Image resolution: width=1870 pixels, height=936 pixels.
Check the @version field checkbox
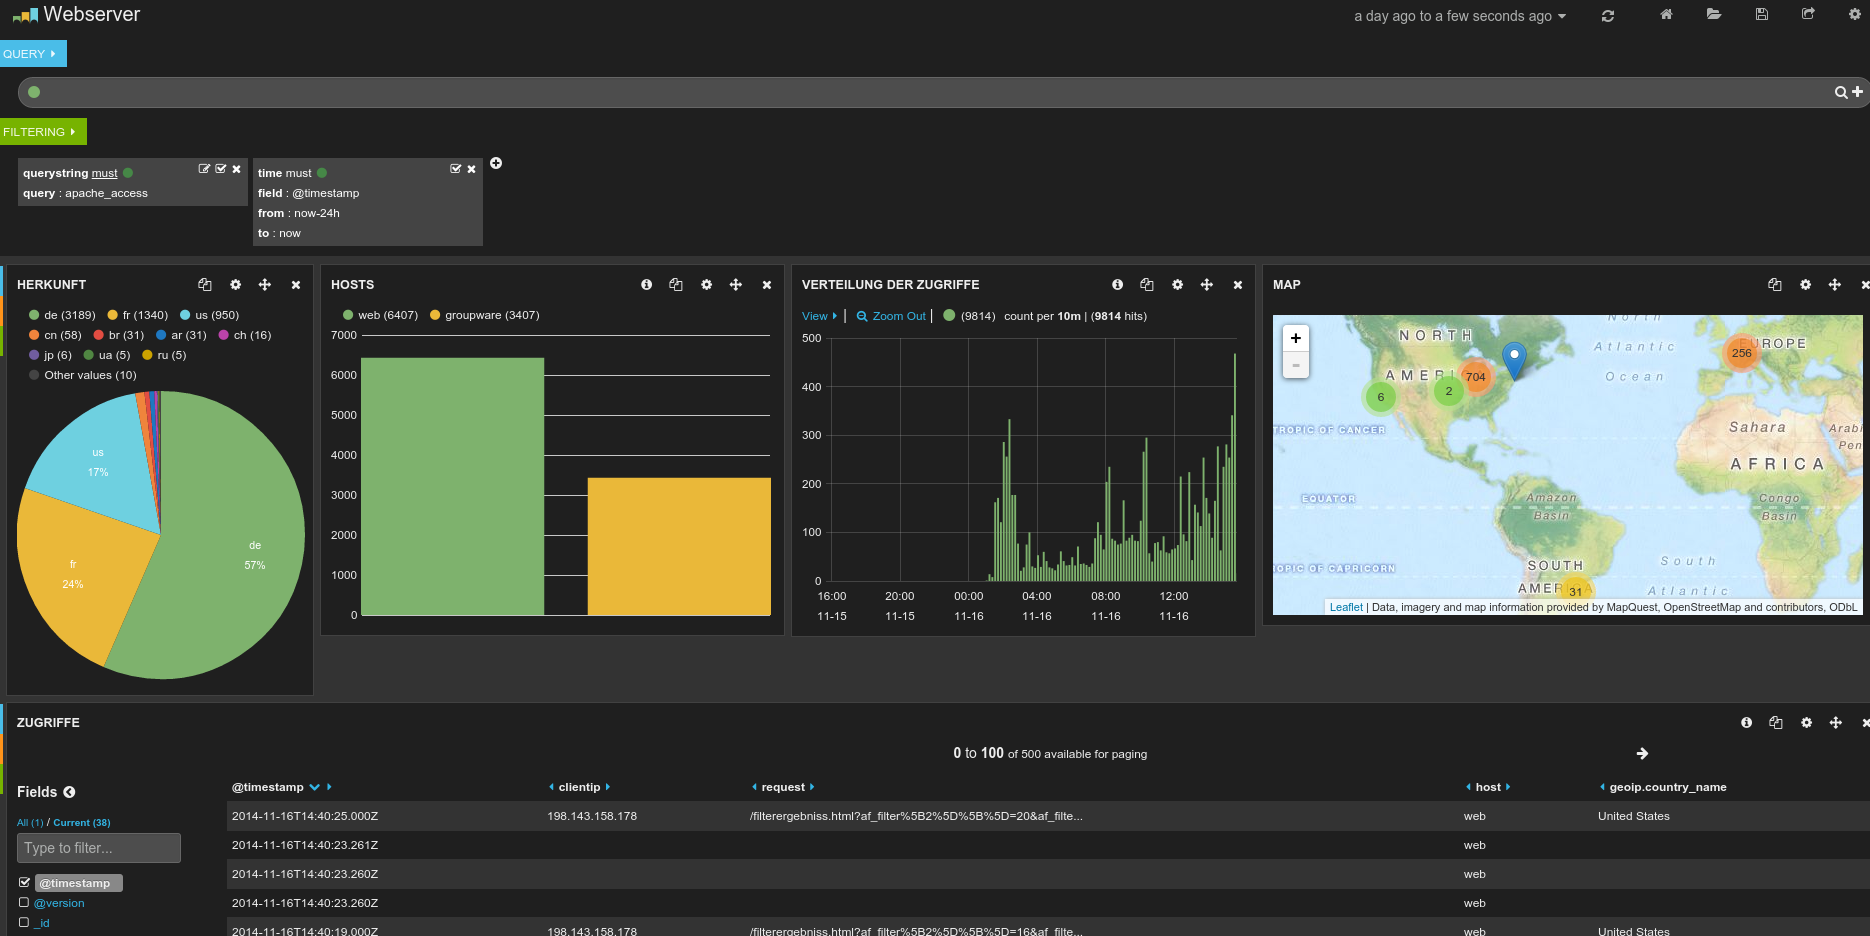click(x=24, y=902)
